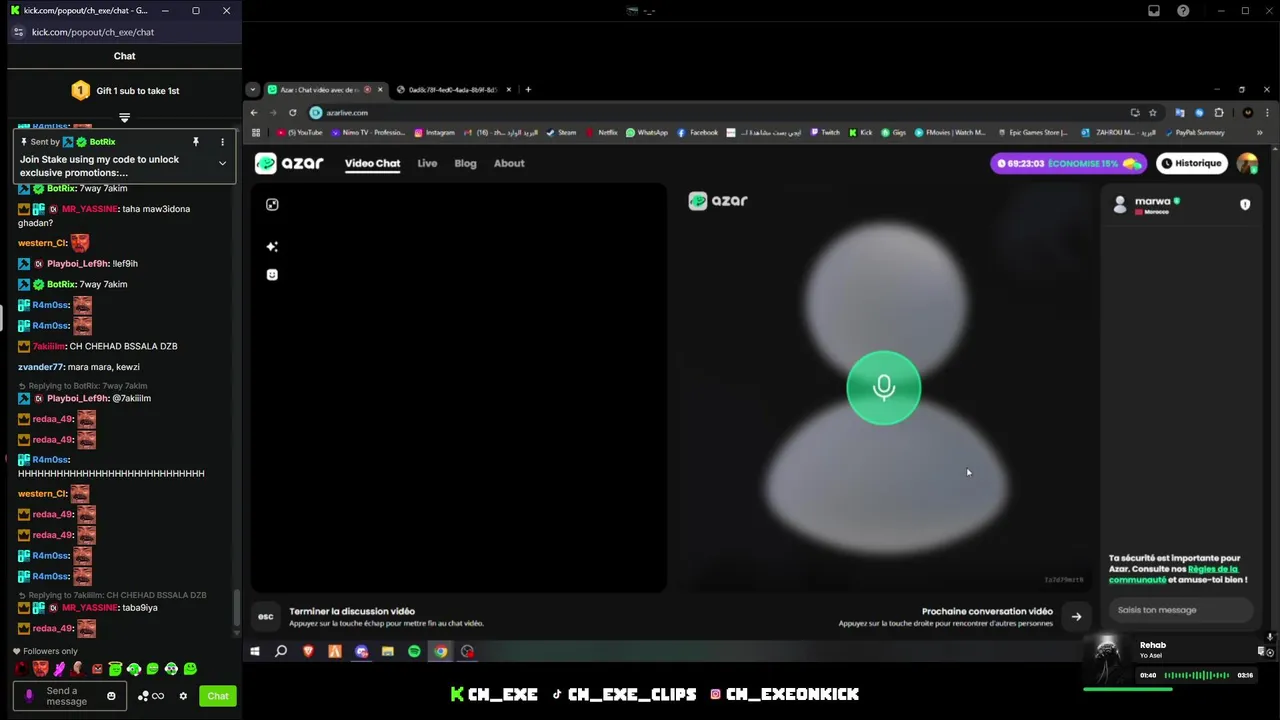Image resolution: width=1280 pixels, height=720 pixels.
Task: Close the Azar browser tab
Action: coord(380,89)
